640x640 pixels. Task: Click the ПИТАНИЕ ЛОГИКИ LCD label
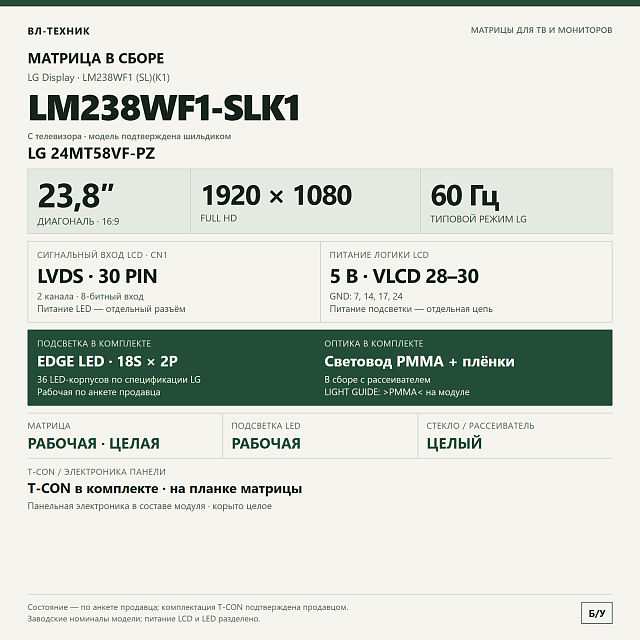(379, 255)
